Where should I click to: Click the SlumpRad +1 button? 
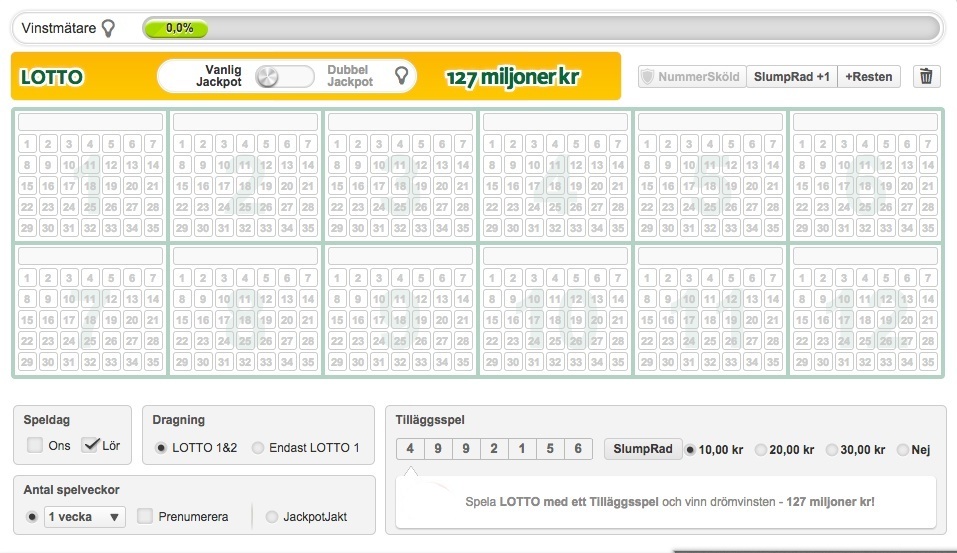tap(792, 77)
